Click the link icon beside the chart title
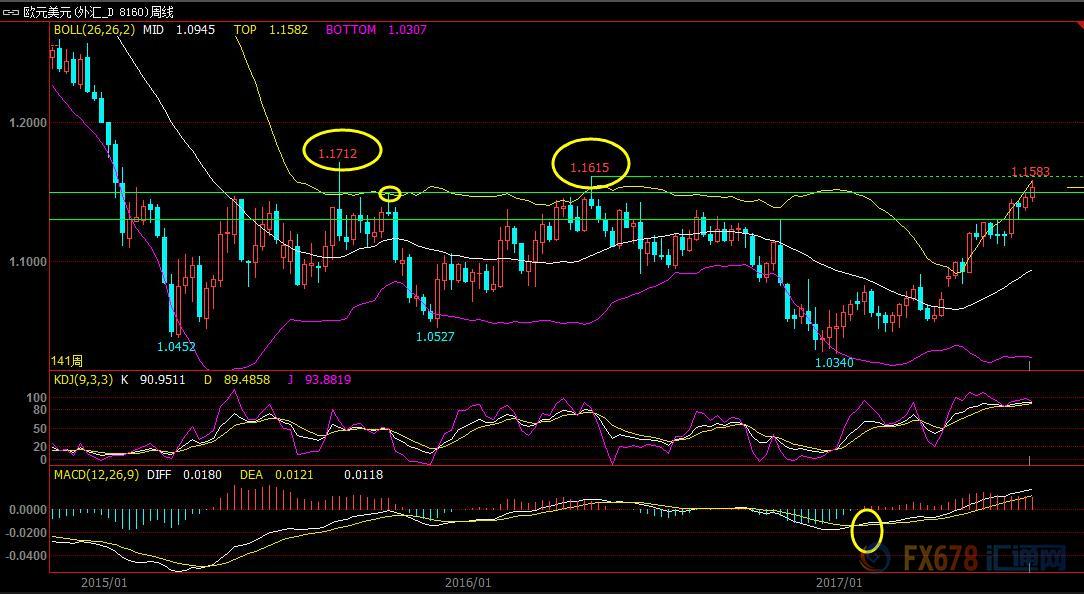The image size is (1084, 594). [x=11, y=12]
